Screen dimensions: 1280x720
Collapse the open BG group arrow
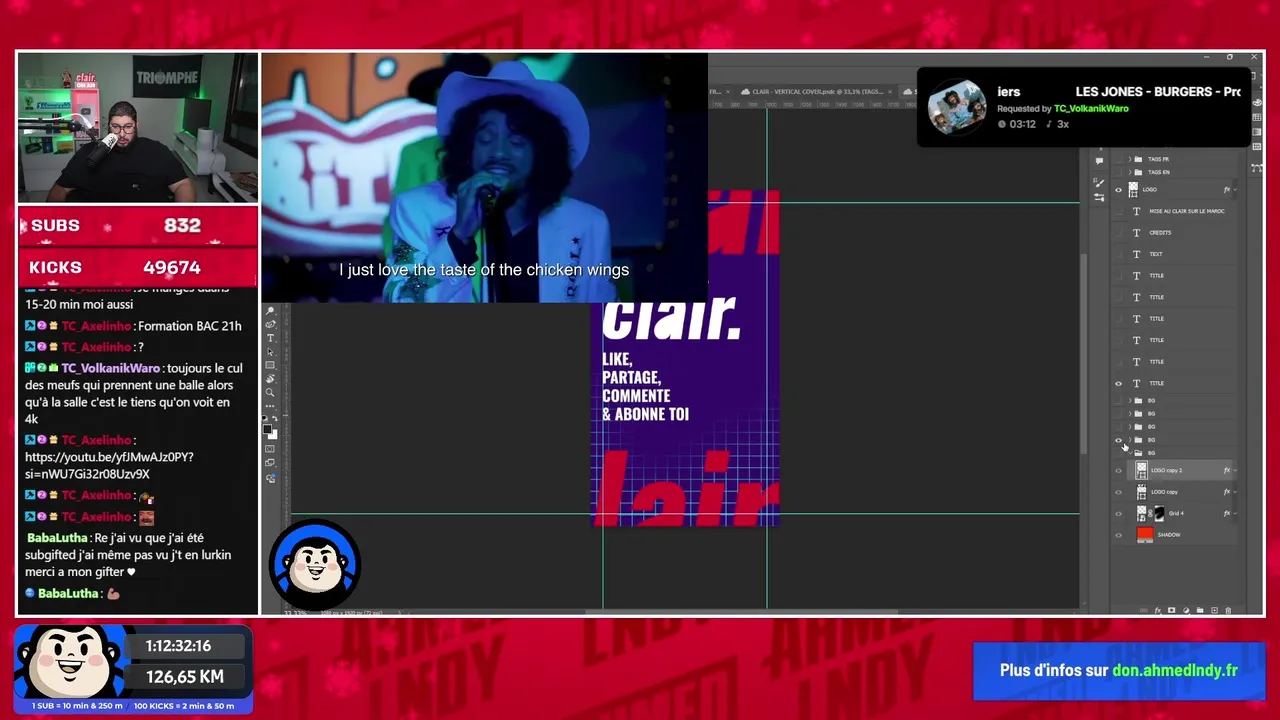point(1130,453)
